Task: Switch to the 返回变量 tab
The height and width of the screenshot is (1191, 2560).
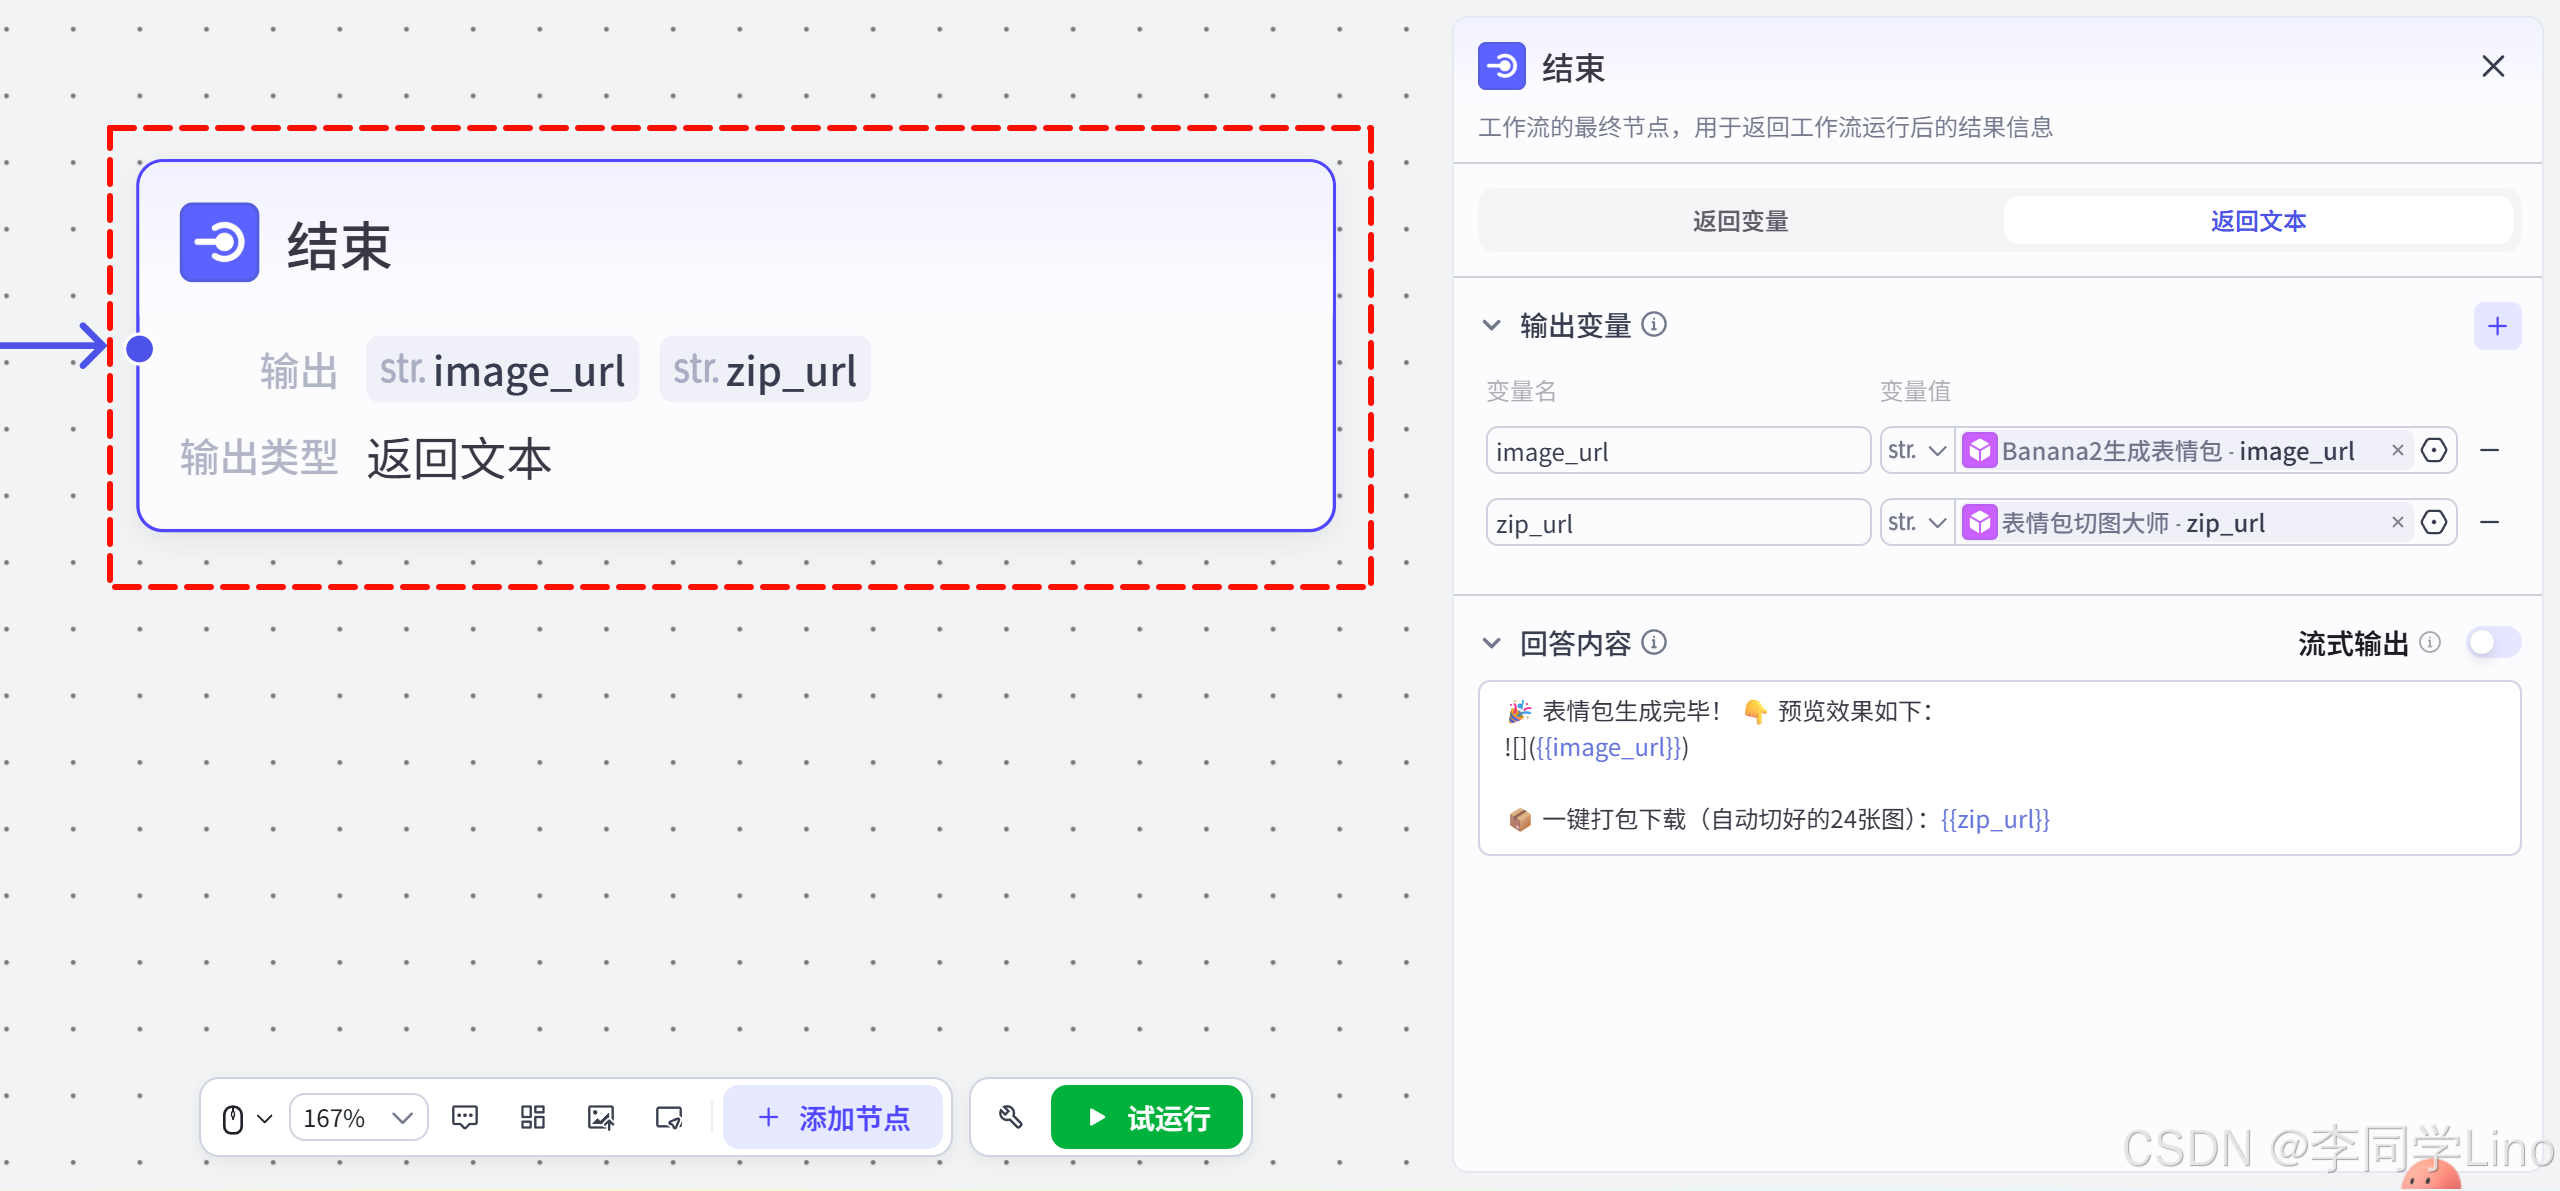Action: click(x=1740, y=221)
